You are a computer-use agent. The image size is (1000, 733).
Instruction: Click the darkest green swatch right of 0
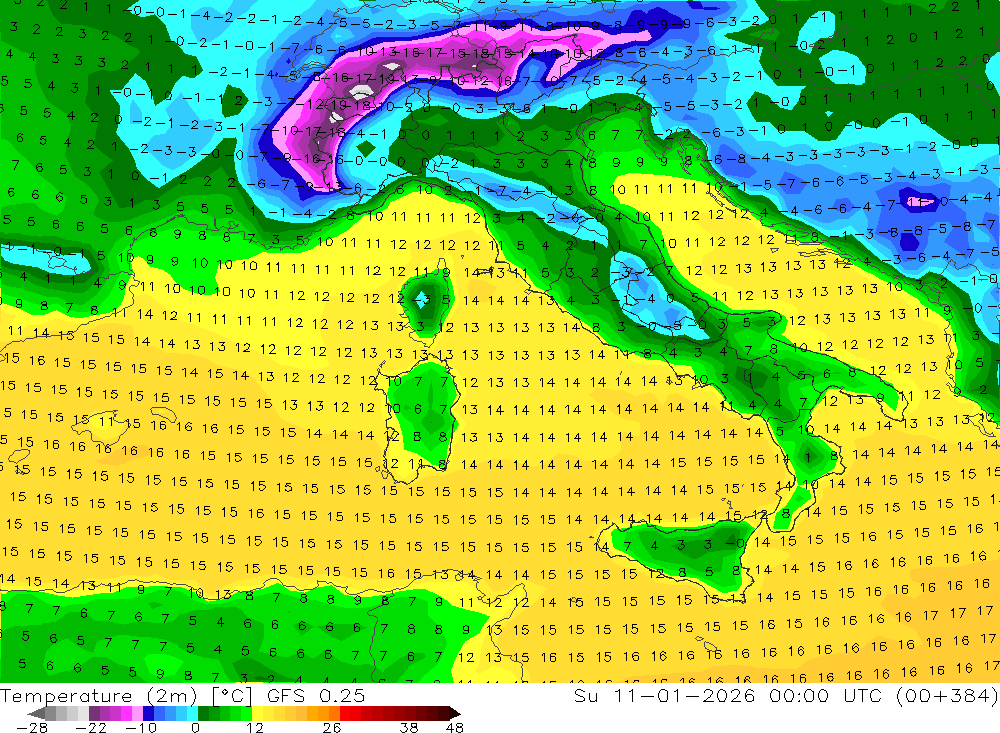coord(203,714)
